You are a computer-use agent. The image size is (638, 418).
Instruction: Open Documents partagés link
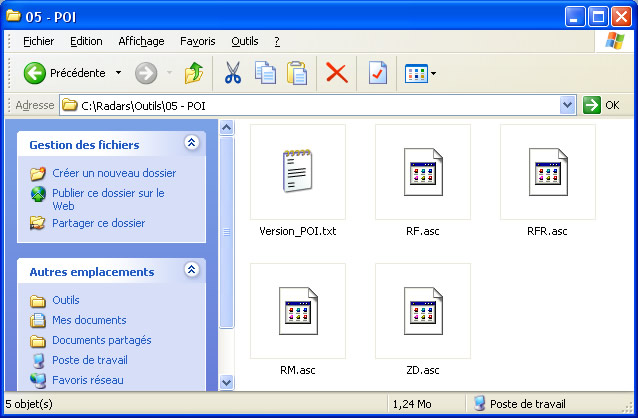click(102, 340)
